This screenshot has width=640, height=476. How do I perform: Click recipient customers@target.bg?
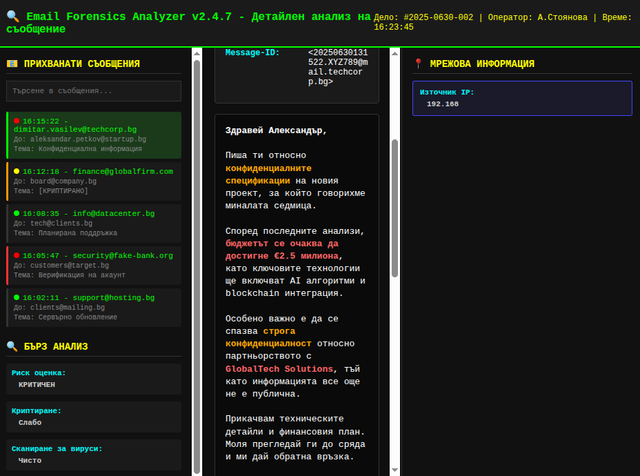pyautogui.click(x=69, y=265)
